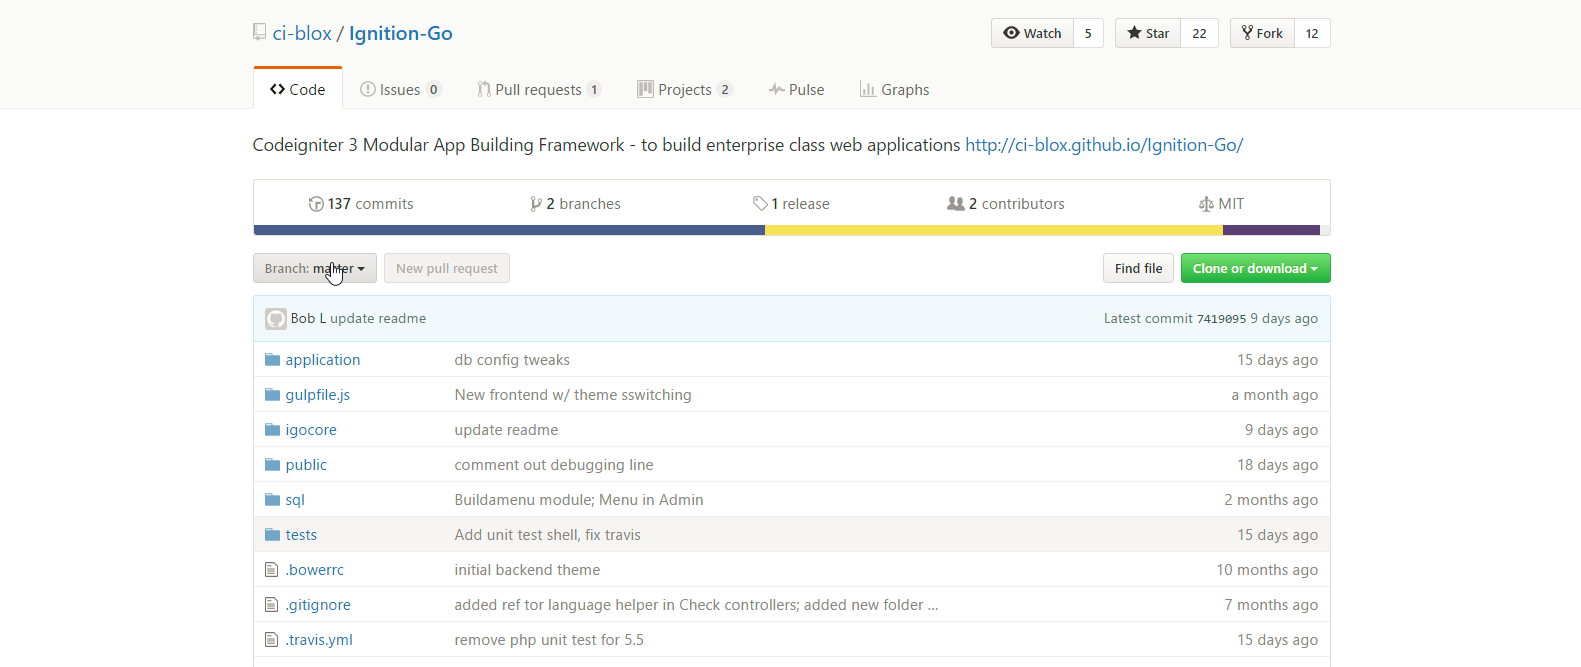Open the .gitignore file
Screen dimensions: 1581x667
click(x=318, y=605)
